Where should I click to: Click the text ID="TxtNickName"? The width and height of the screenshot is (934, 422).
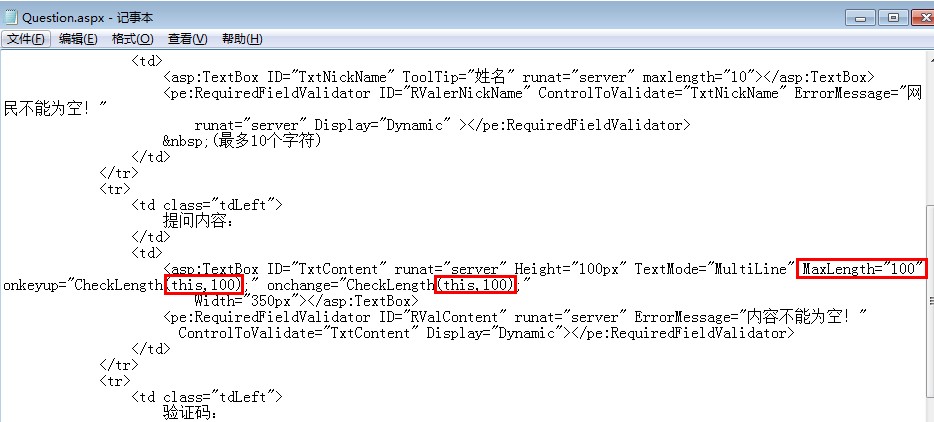pos(331,77)
